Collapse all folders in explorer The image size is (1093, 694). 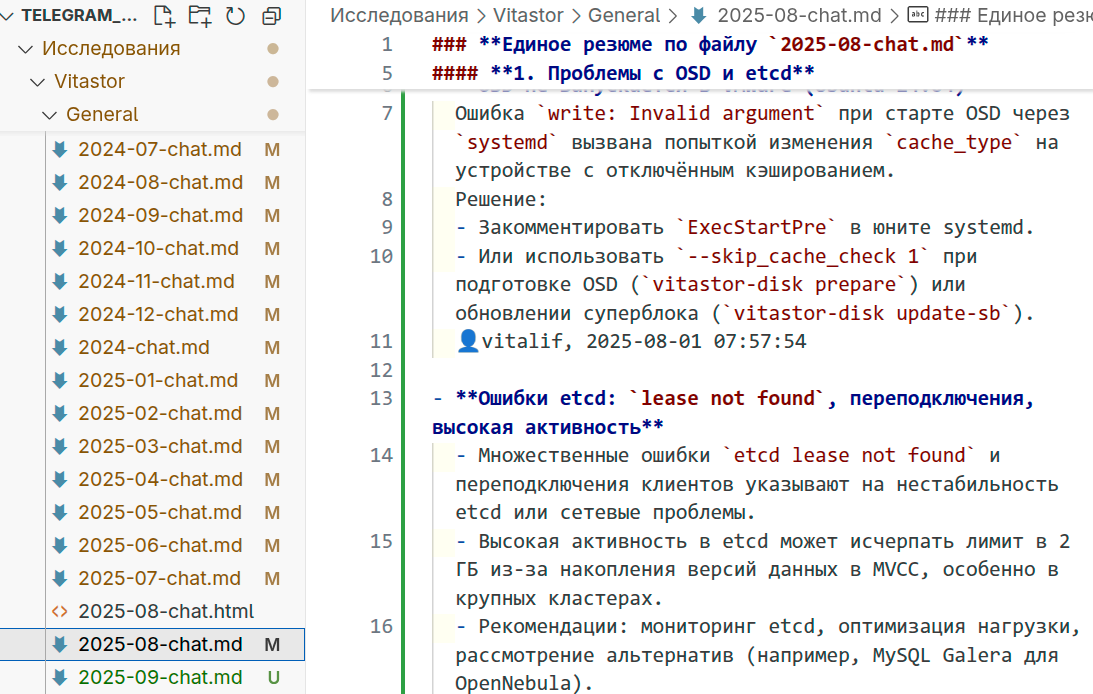coord(271,15)
